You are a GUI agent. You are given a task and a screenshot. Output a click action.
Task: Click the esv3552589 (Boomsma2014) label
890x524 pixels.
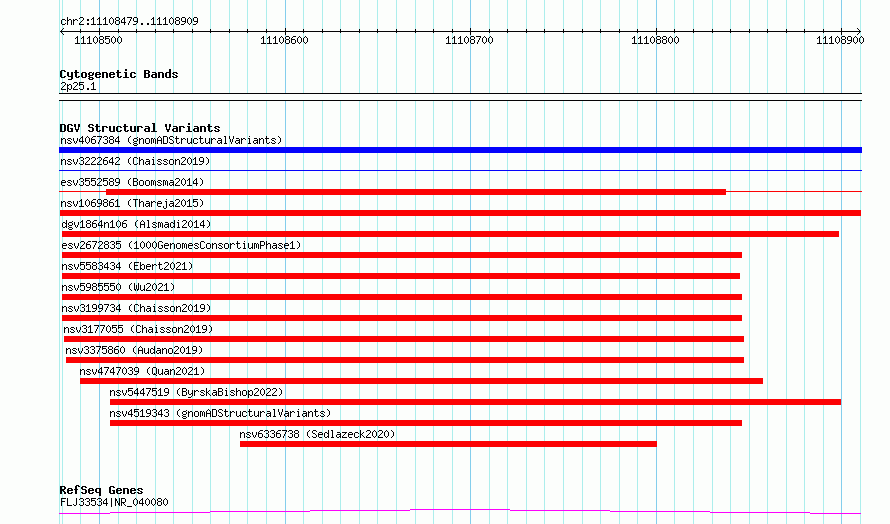tap(132, 182)
